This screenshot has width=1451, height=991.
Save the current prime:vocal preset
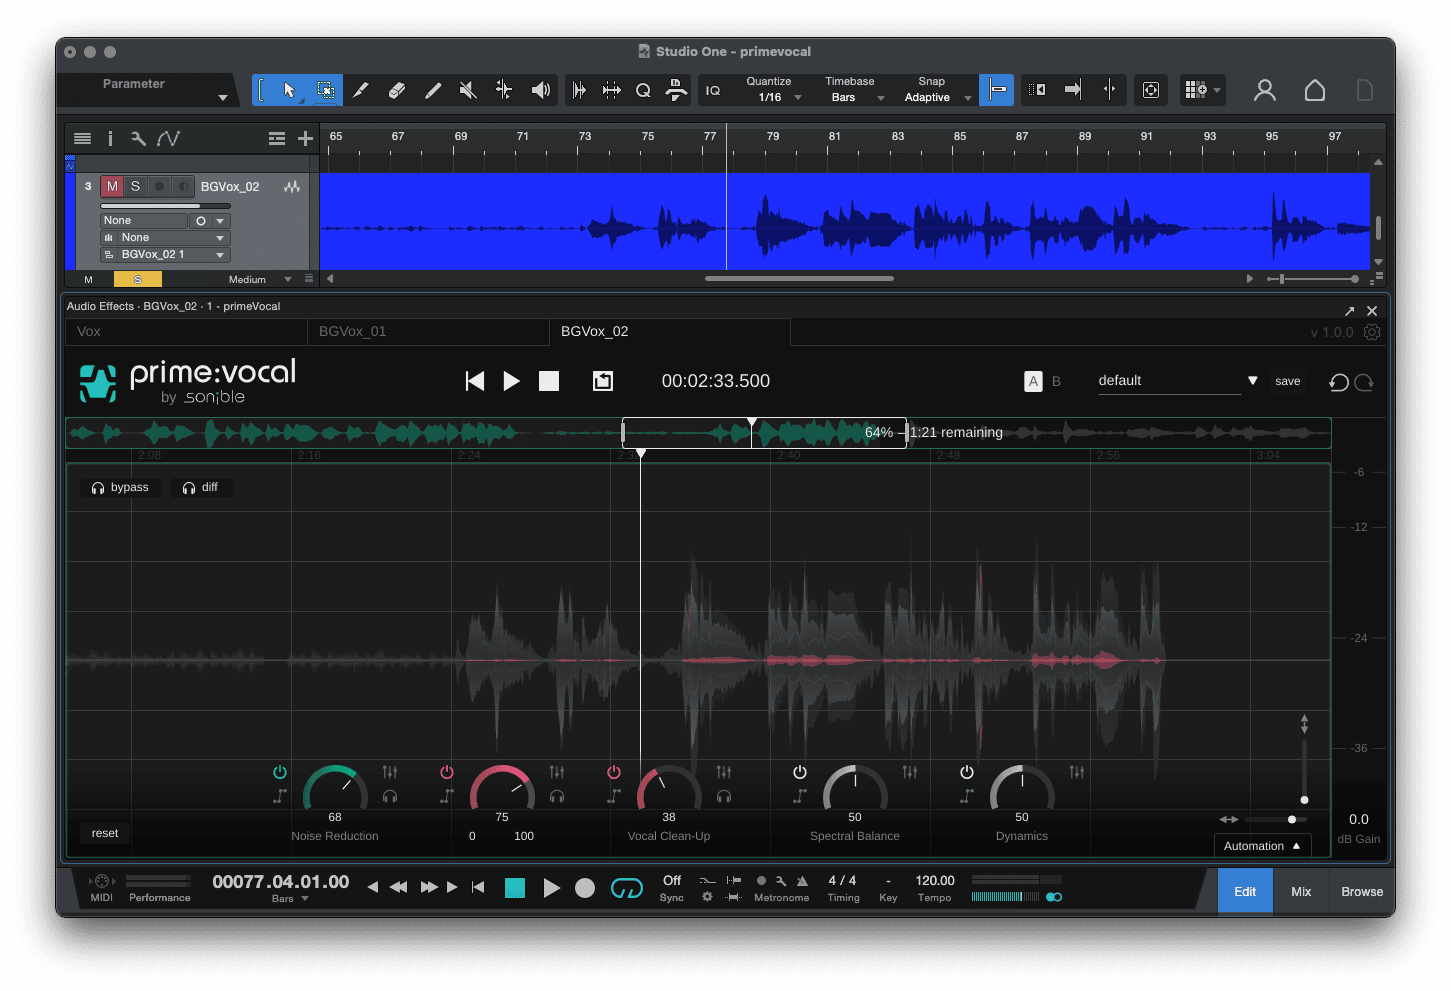coord(1287,381)
